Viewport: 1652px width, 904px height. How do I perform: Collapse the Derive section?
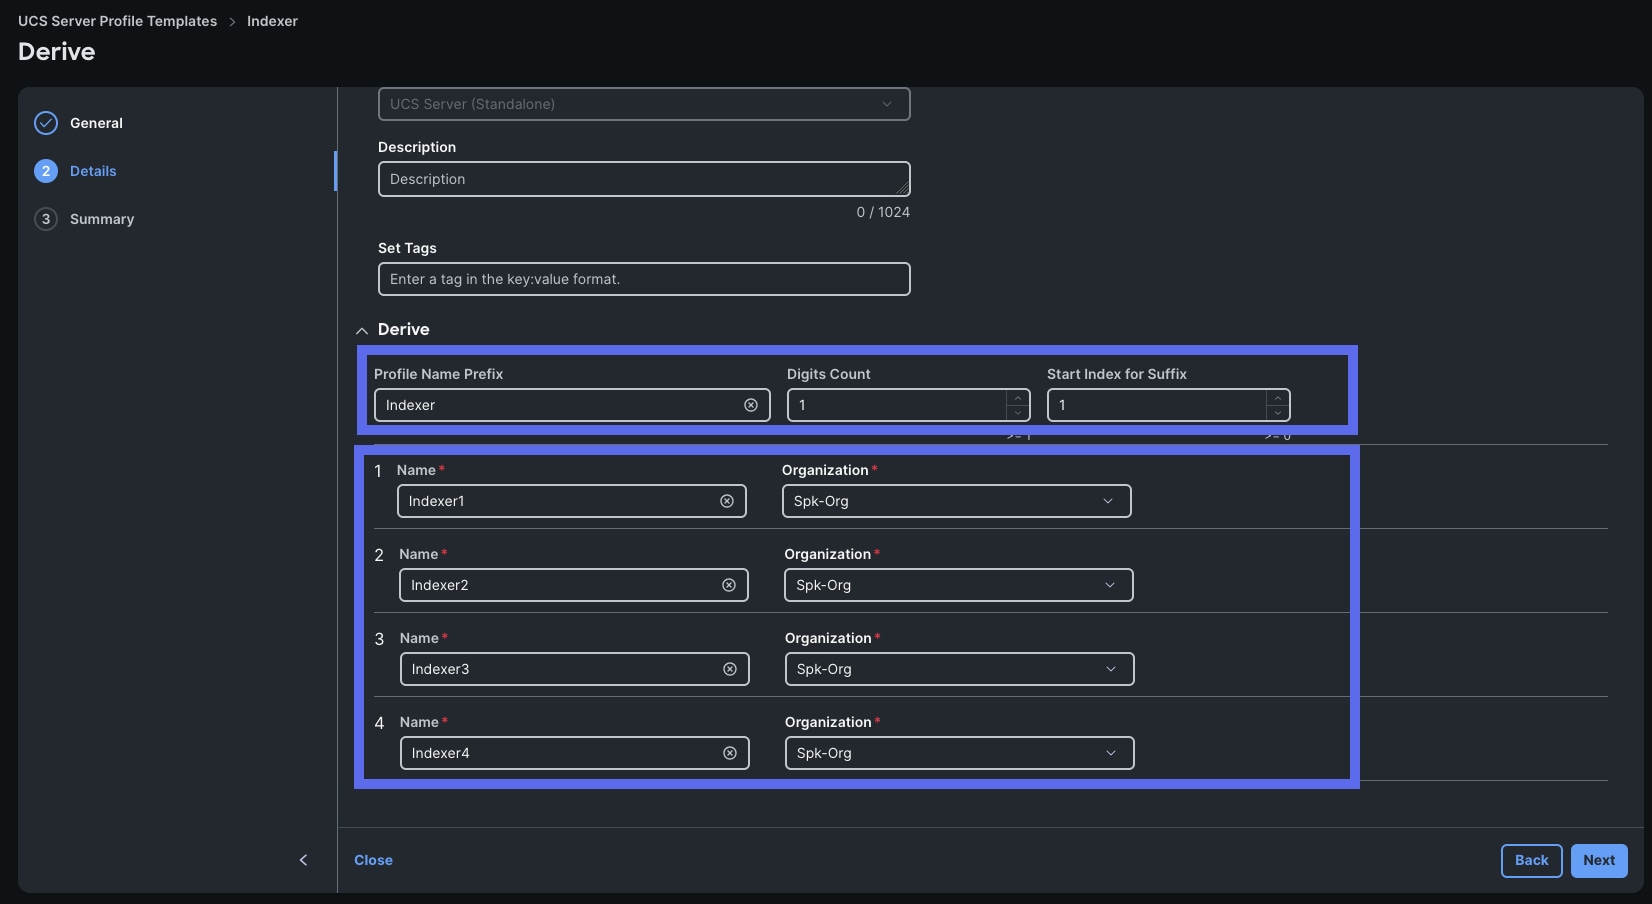[x=361, y=330]
